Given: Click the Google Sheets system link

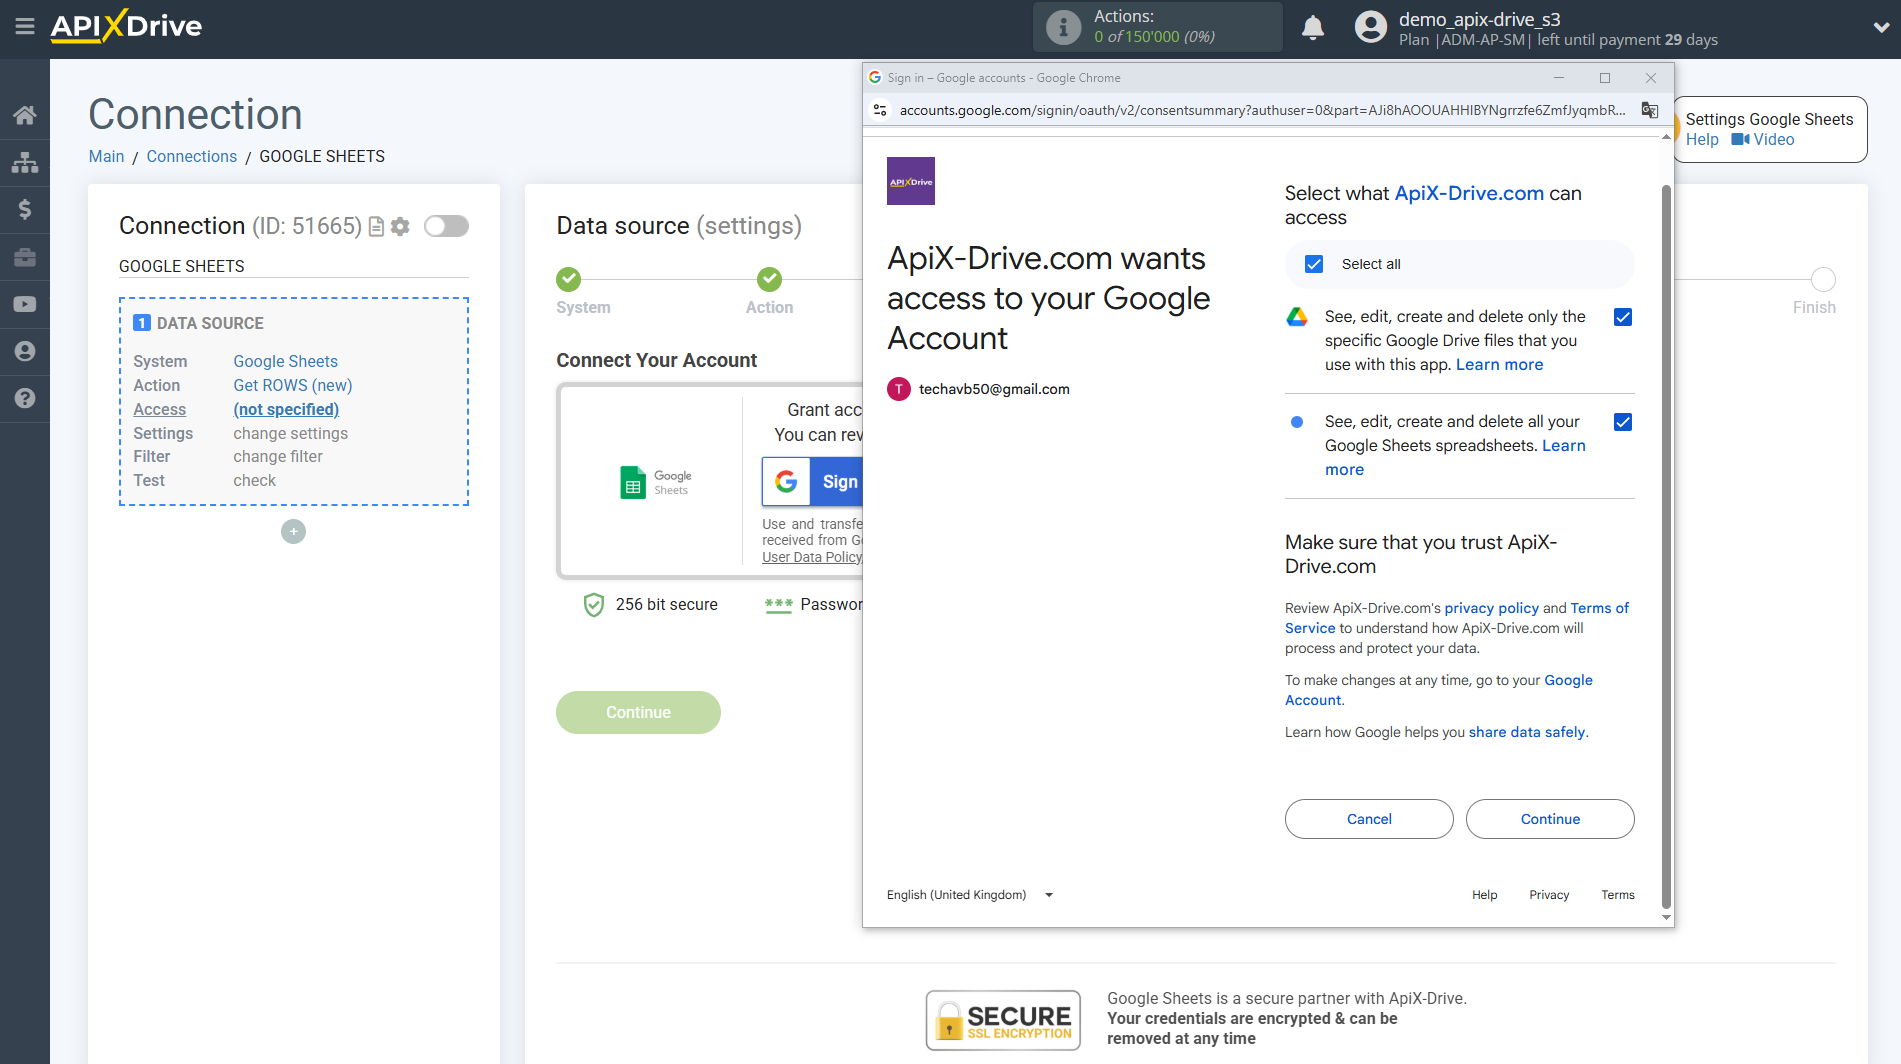Looking at the screenshot, I should pos(286,361).
